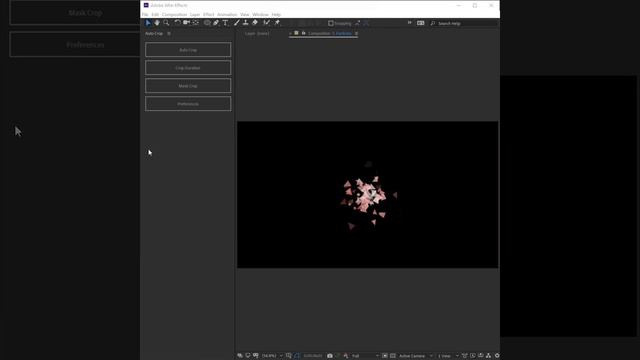This screenshot has height=360, width=640.
Task: Enable the Snapping checkbox
Action: pyautogui.click(x=331, y=23)
